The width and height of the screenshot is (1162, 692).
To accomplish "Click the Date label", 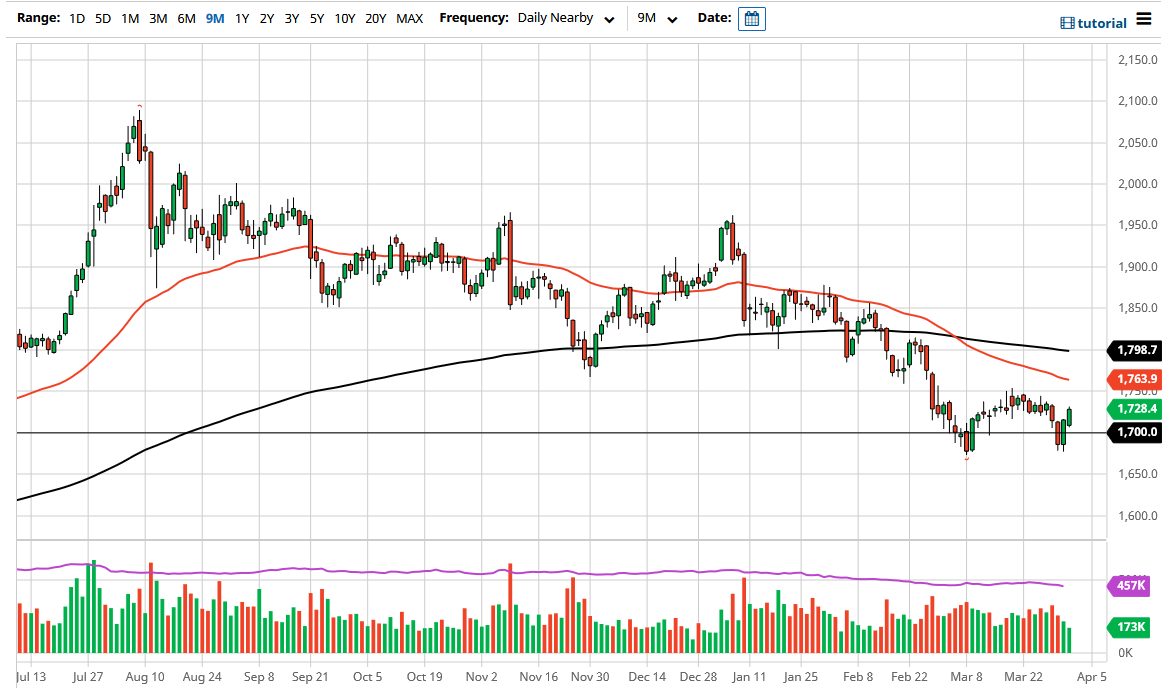I will coord(714,18).
